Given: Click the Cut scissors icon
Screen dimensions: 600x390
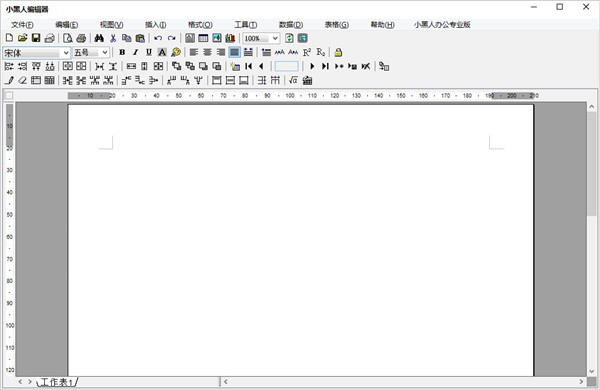Looking at the screenshot, I should [113, 38].
